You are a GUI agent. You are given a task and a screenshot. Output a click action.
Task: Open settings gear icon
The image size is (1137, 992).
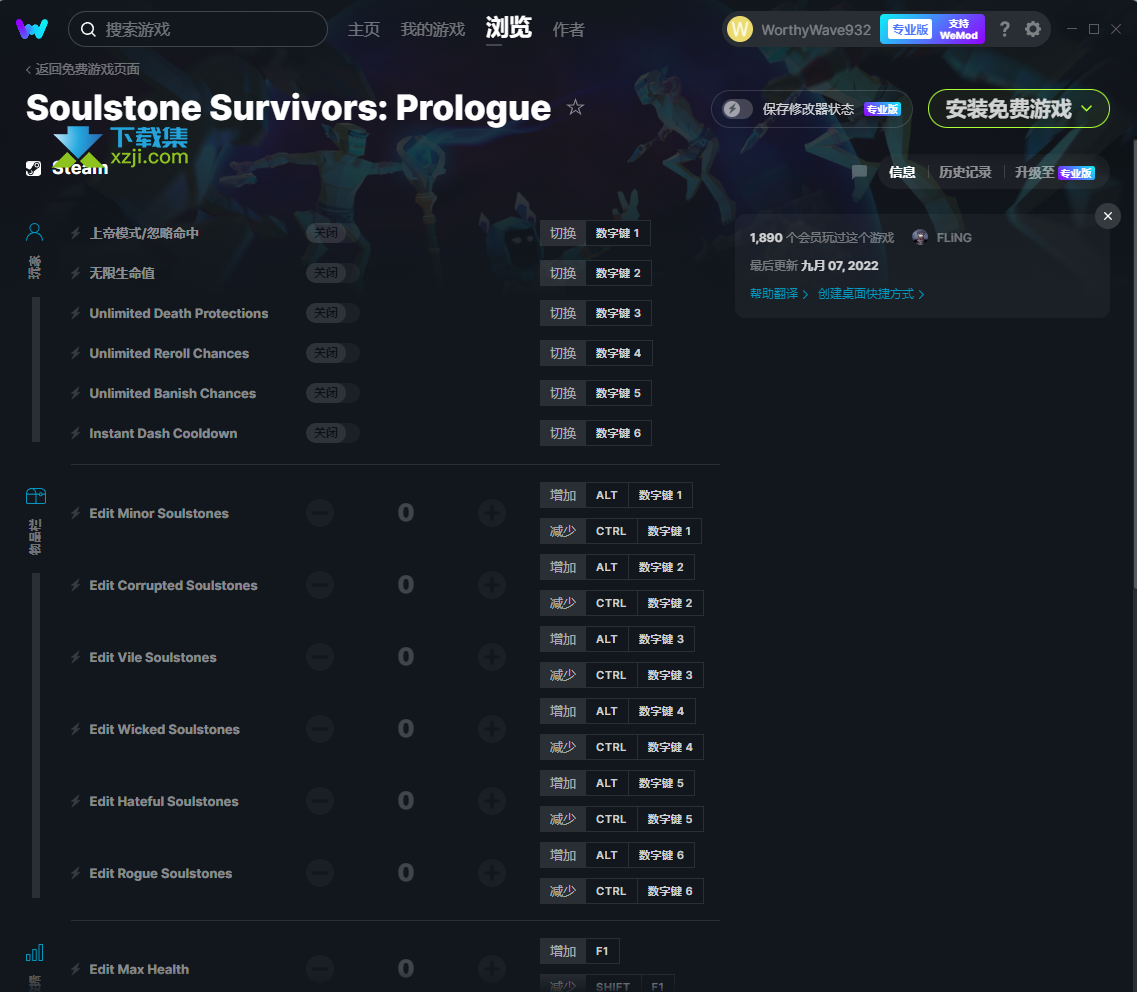(1033, 29)
